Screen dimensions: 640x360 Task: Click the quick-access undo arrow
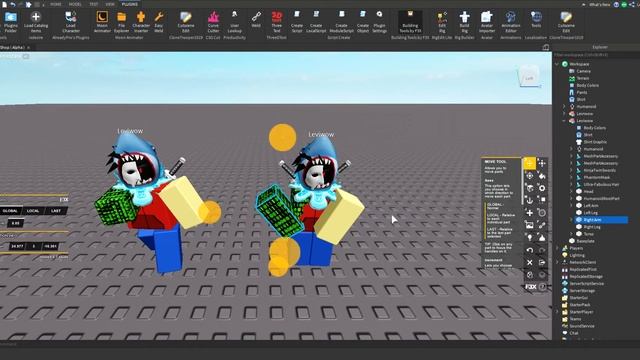(13, 4)
